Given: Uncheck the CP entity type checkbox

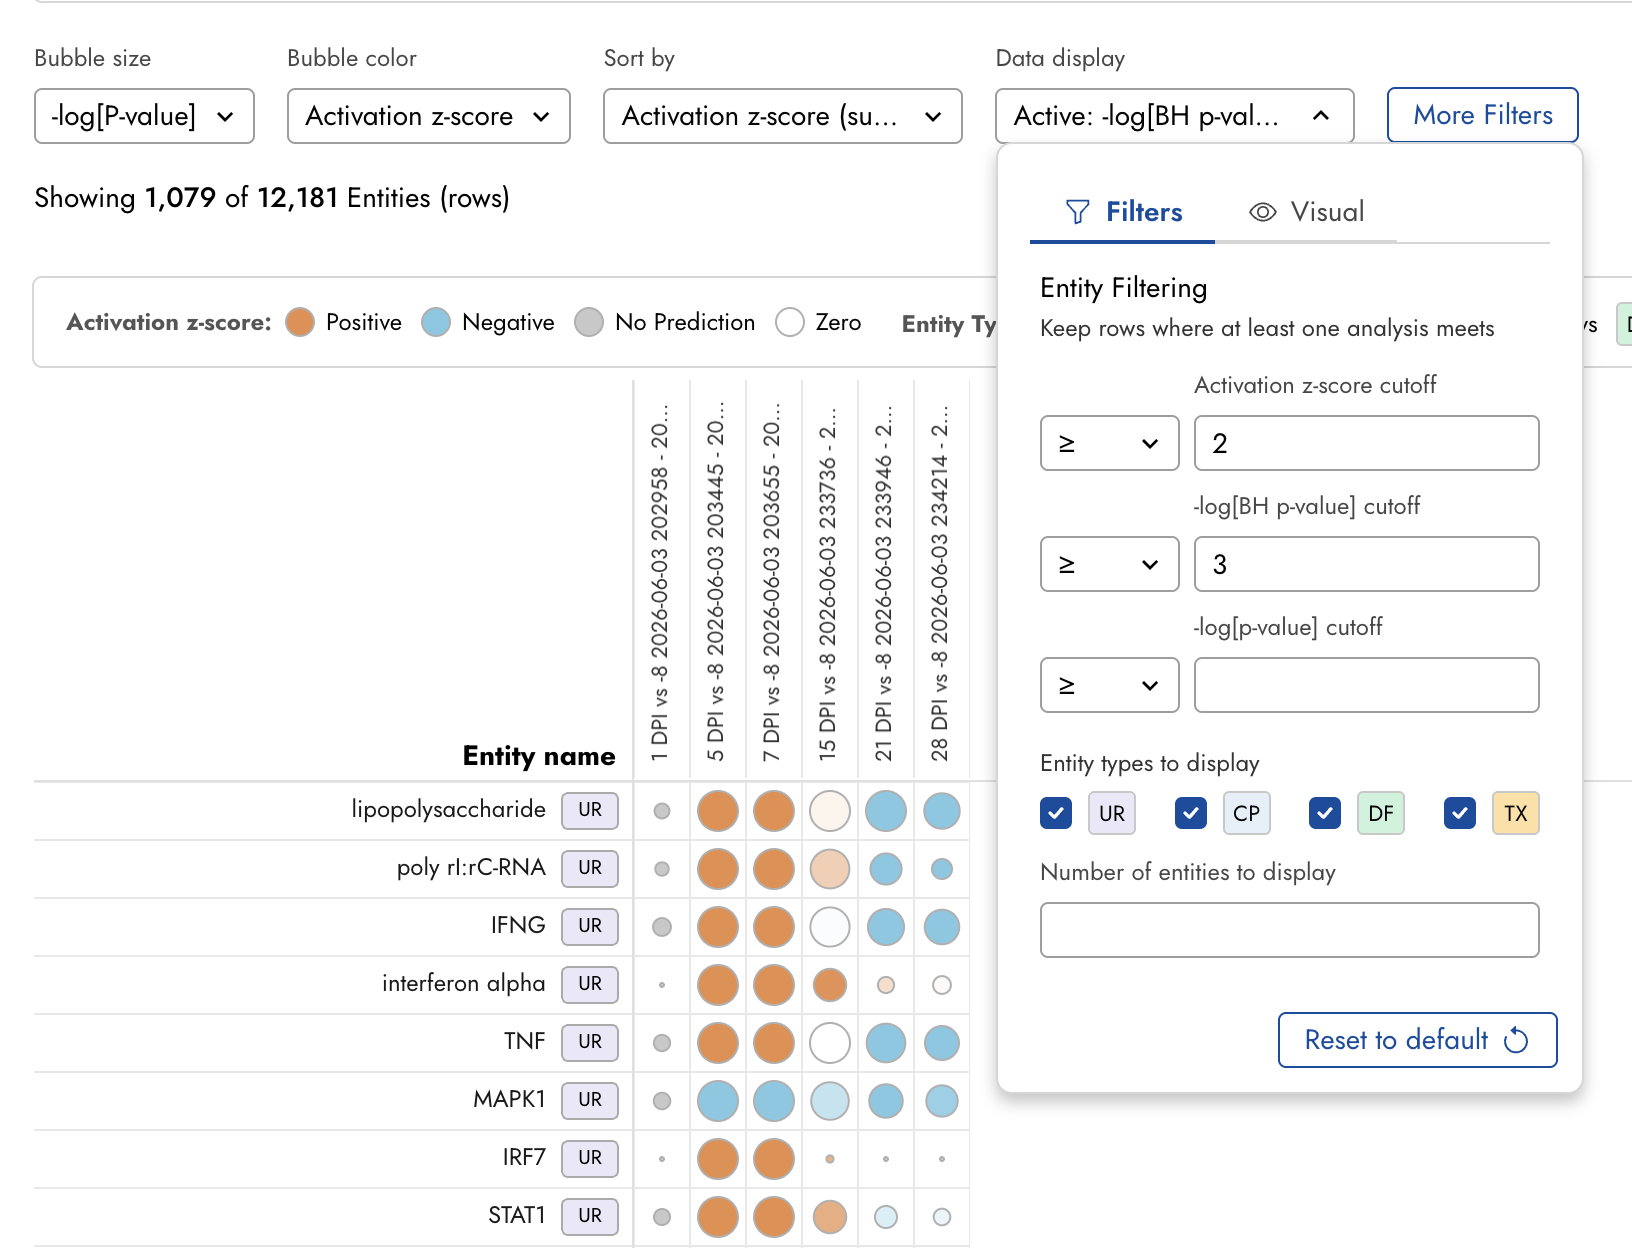Looking at the screenshot, I should tap(1191, 813).
